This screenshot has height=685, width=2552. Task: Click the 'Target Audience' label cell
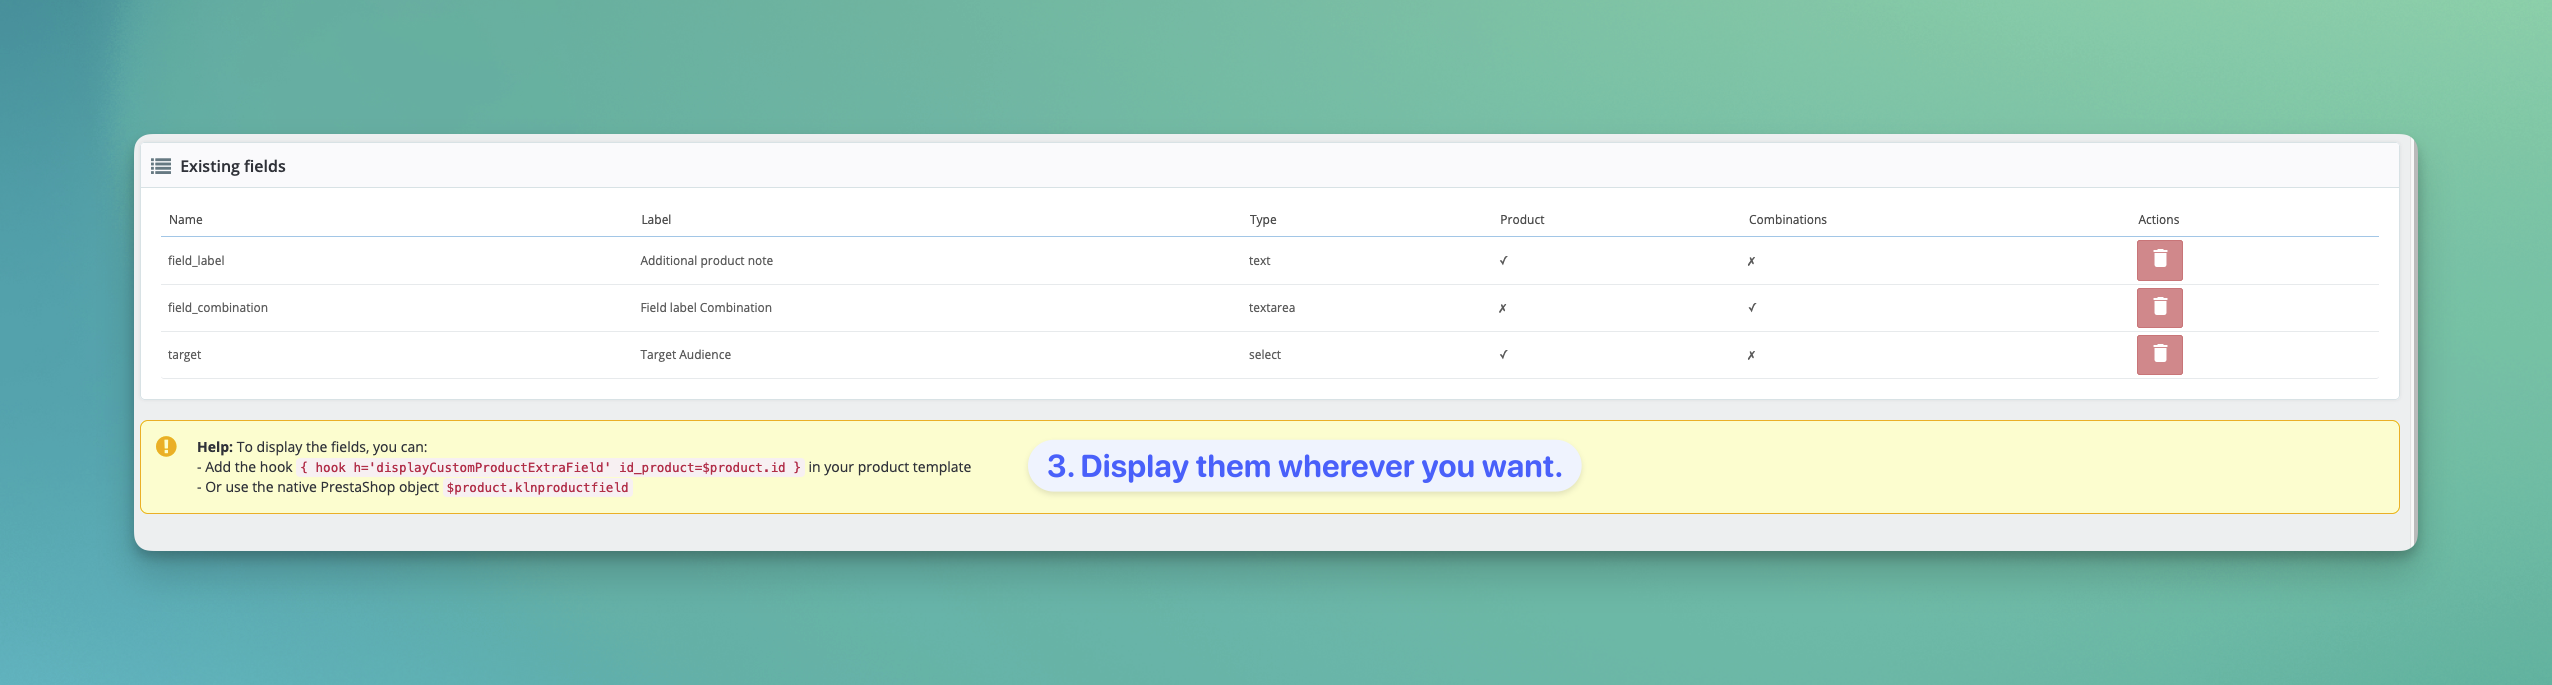click(x=685, y=355)
